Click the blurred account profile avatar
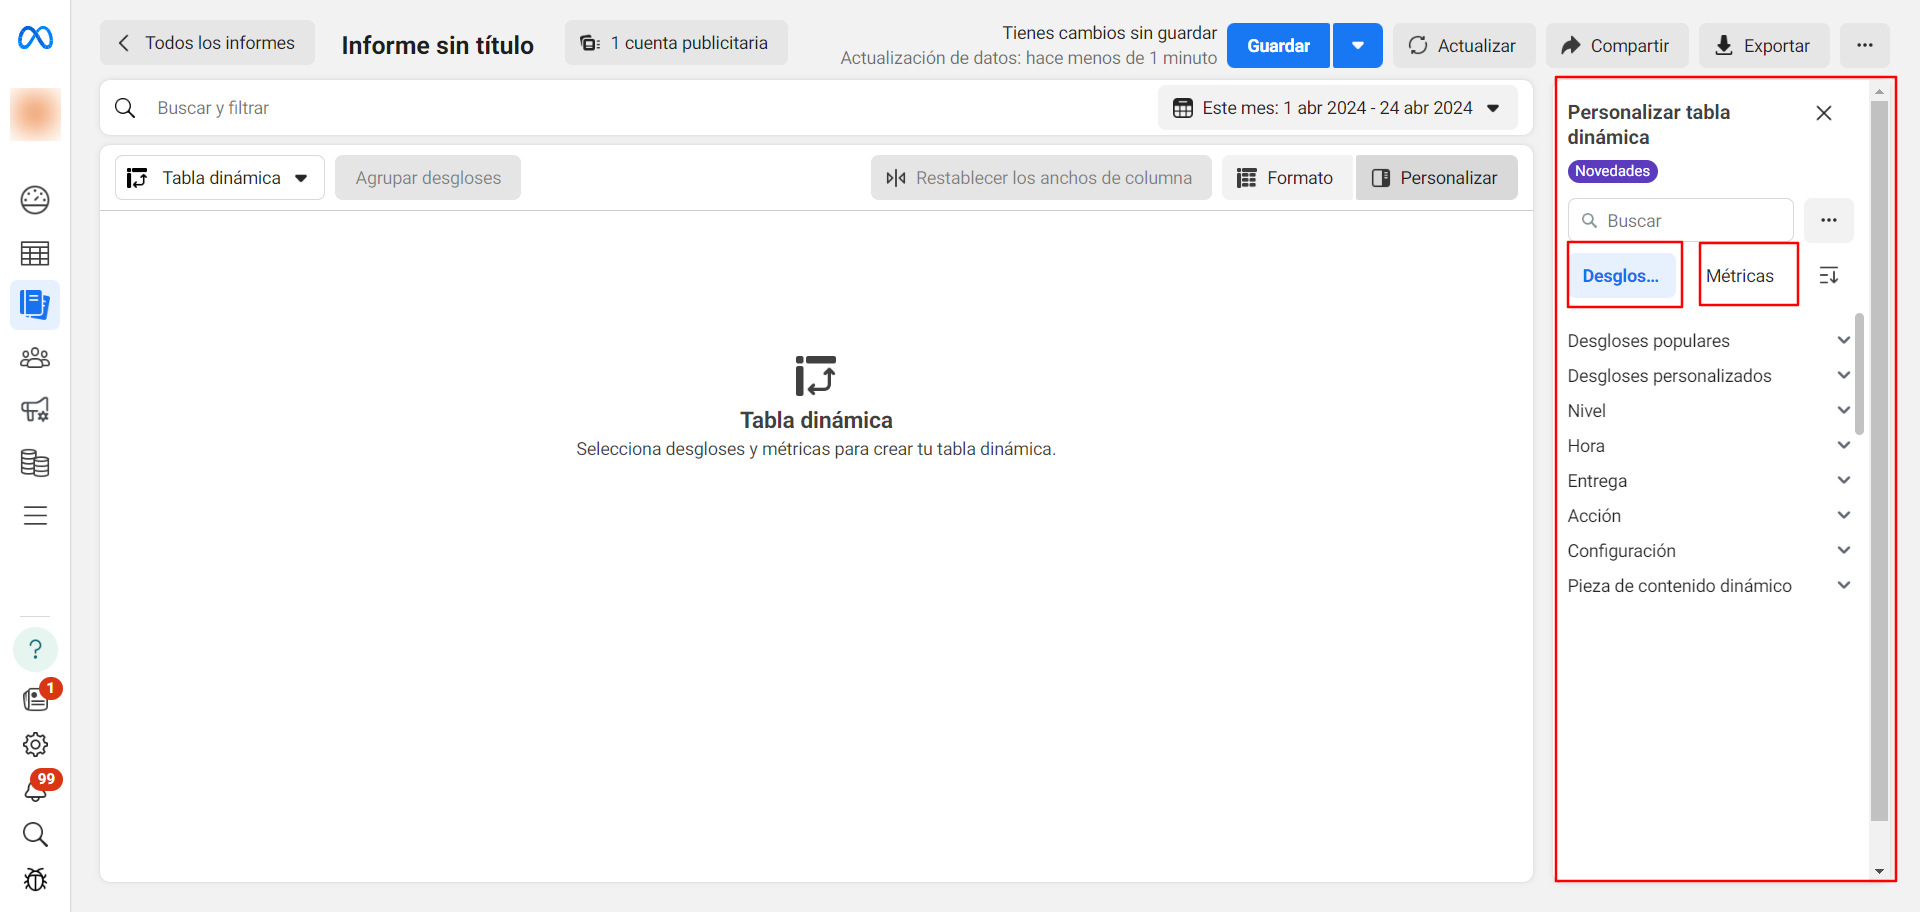Viewport: 1920px width, 912px height. 35,114
